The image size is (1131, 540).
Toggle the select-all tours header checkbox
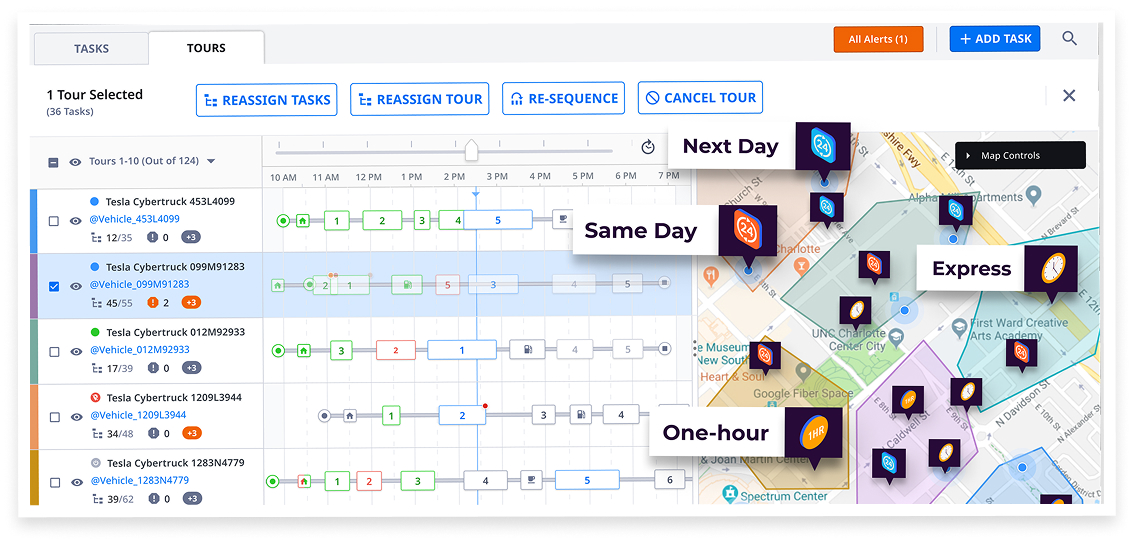pyautogui.click(x=53, y=162)
